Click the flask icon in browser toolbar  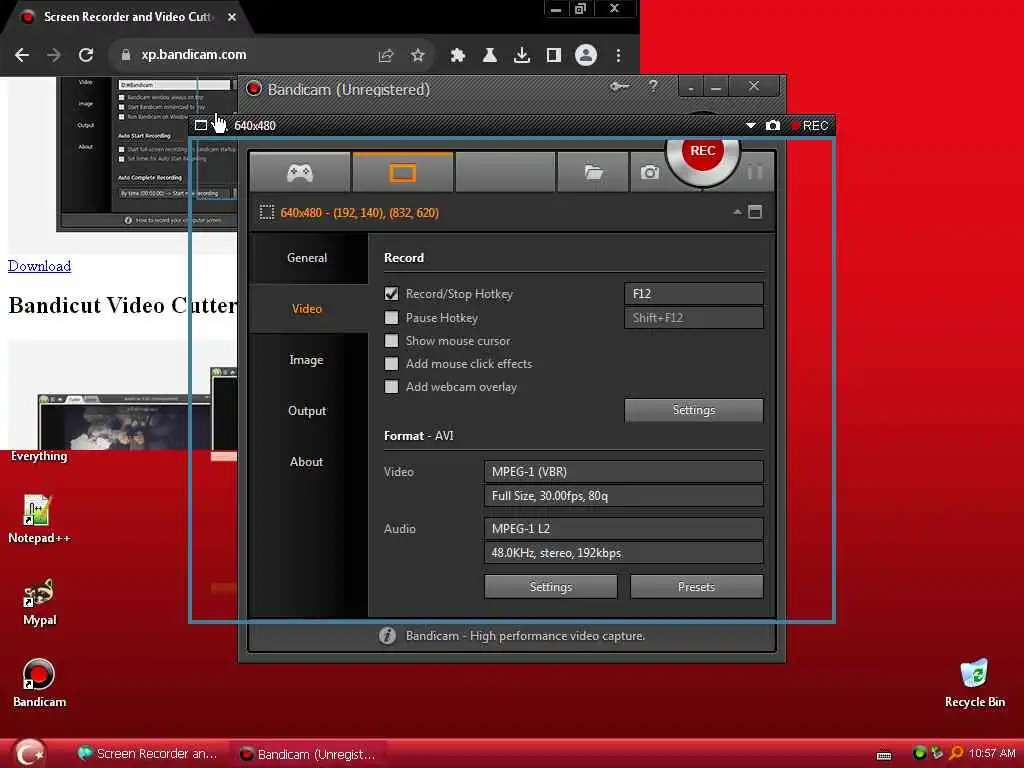(x=489, y=56)
